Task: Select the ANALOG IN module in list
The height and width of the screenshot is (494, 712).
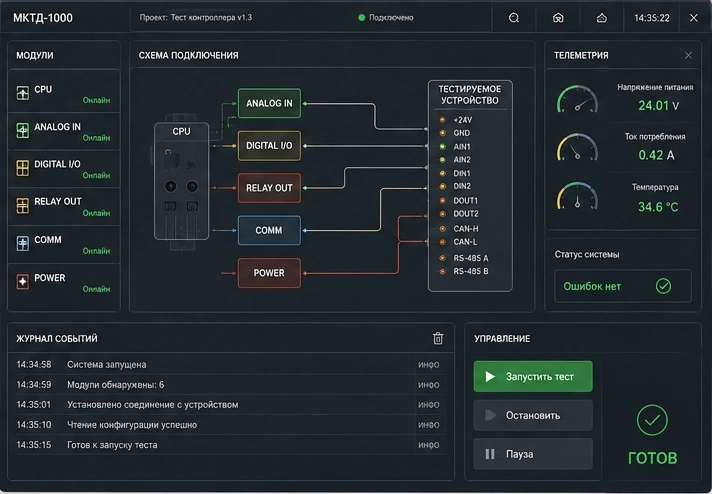Action: coord(64,132)
